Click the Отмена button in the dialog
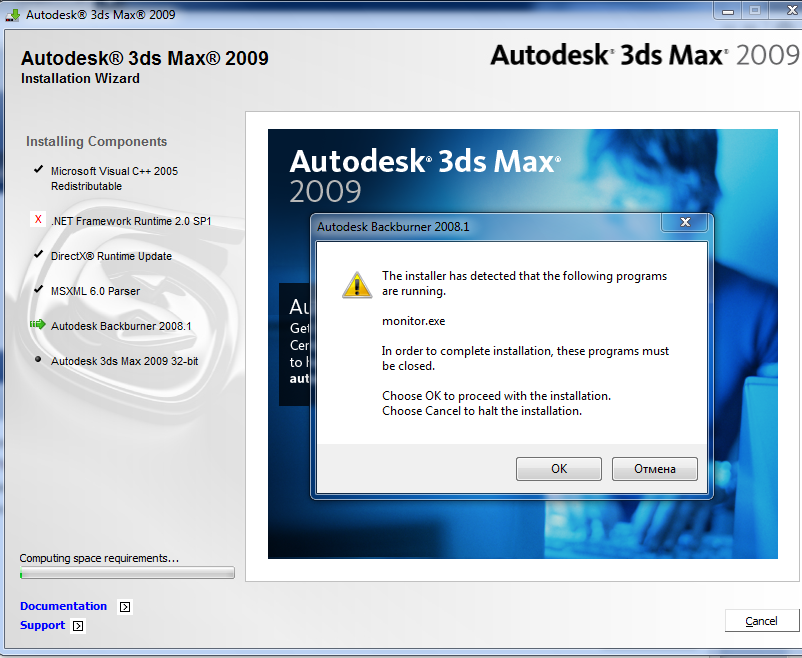The width and height of the screenshot is (802, 658). [655, 469]
